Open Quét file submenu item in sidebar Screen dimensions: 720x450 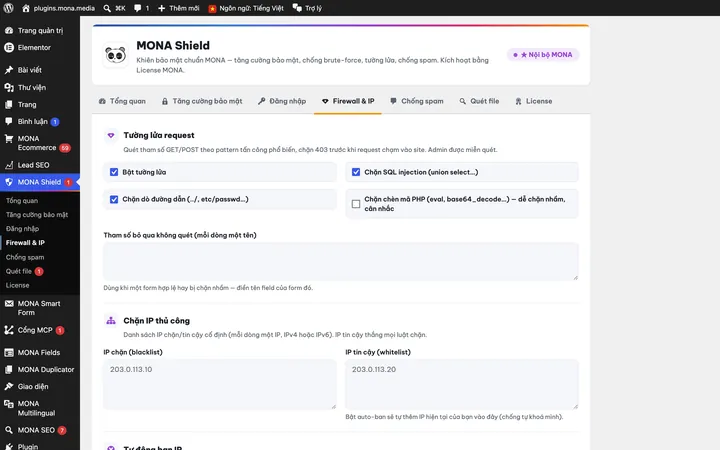[x=24, y=271]
